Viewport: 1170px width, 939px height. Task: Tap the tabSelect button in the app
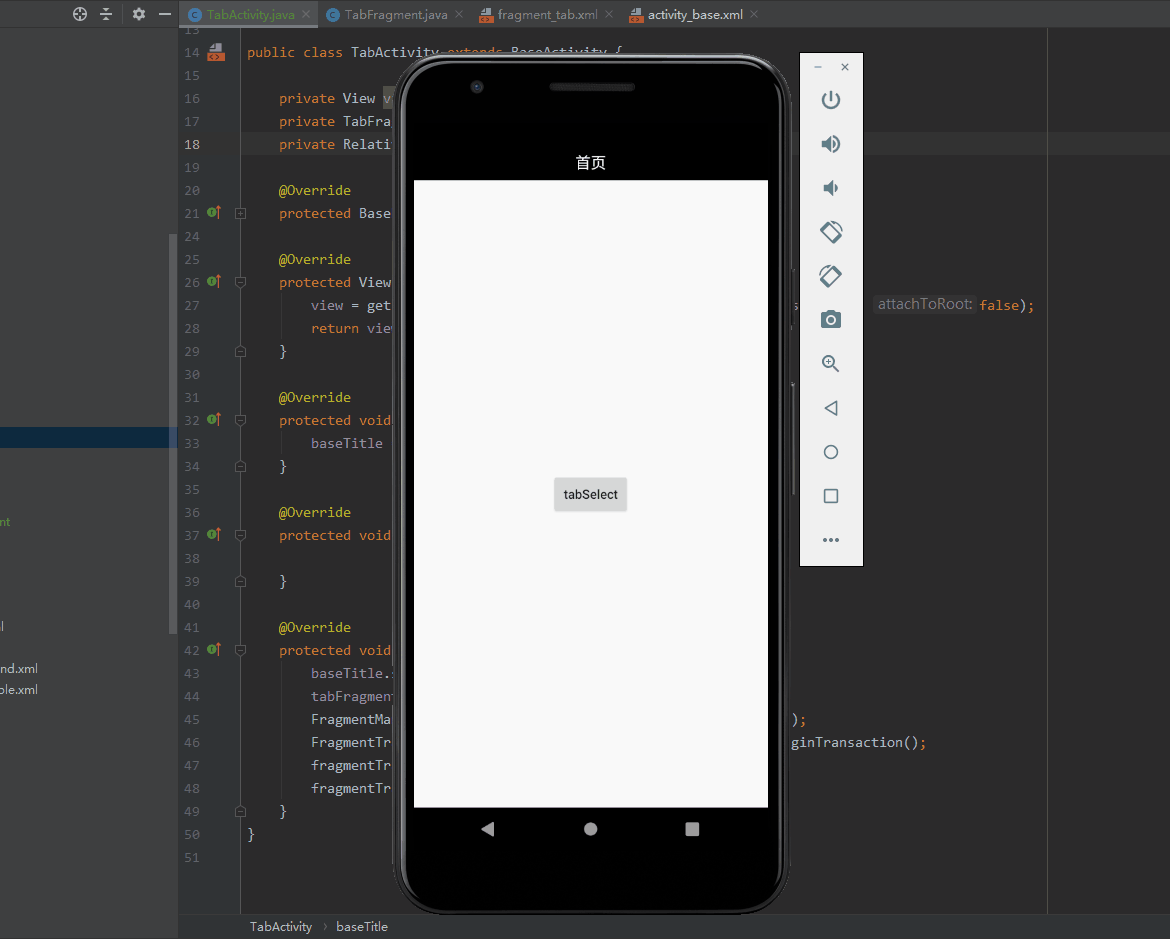click(x=590, y=494)
